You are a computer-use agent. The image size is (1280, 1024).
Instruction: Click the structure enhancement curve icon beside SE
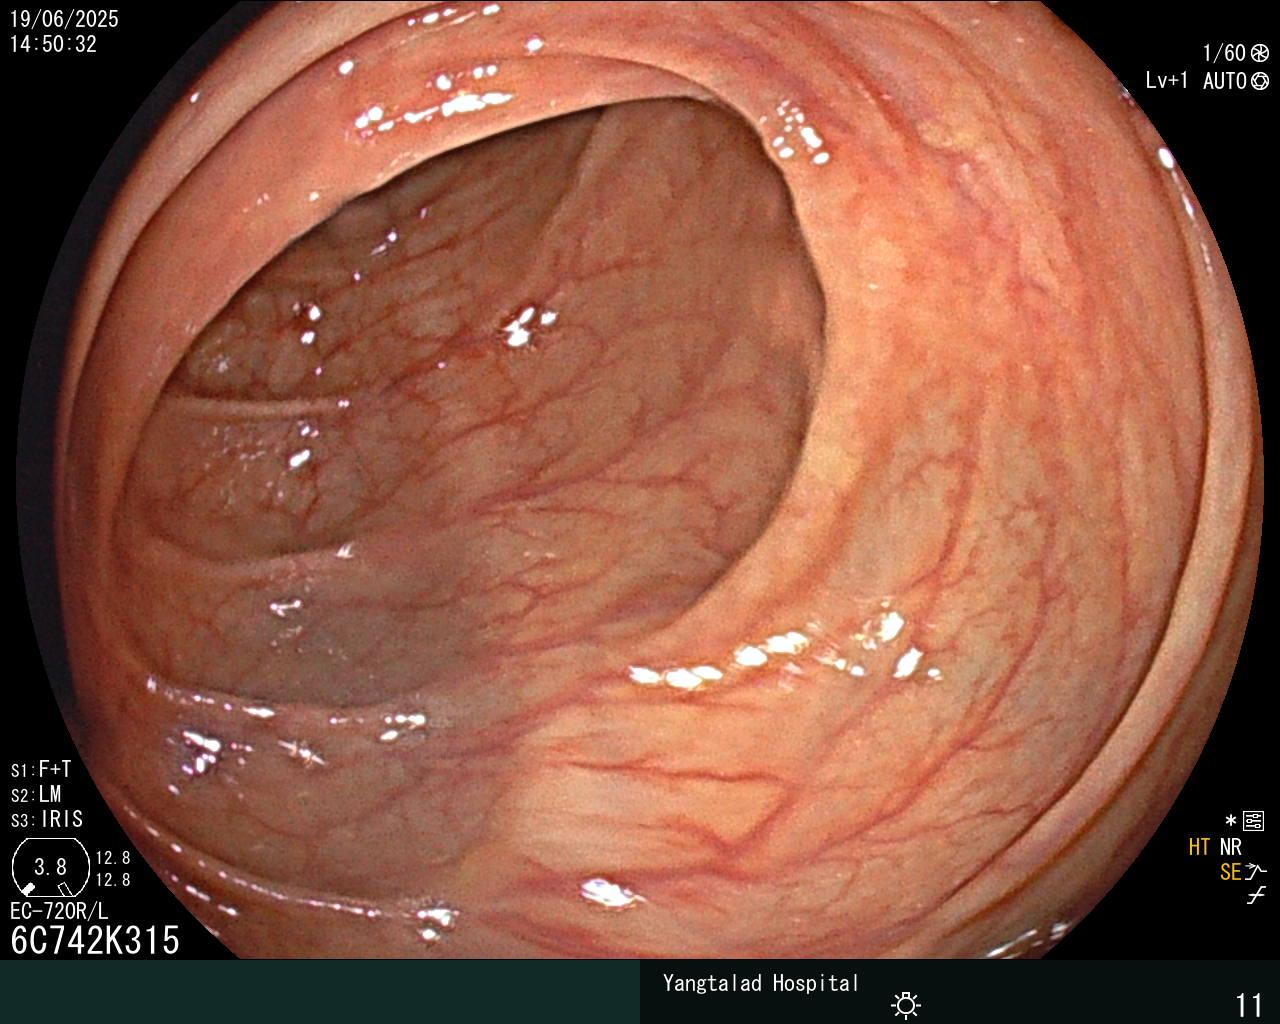pos(1256,872)
